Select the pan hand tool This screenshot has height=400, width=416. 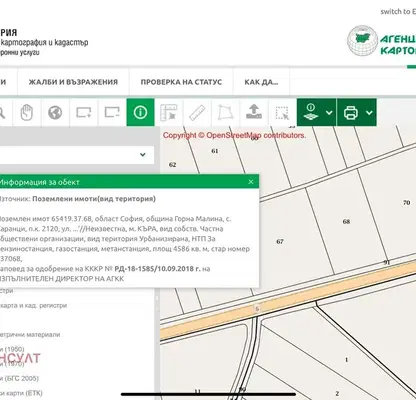coord(27,112)
